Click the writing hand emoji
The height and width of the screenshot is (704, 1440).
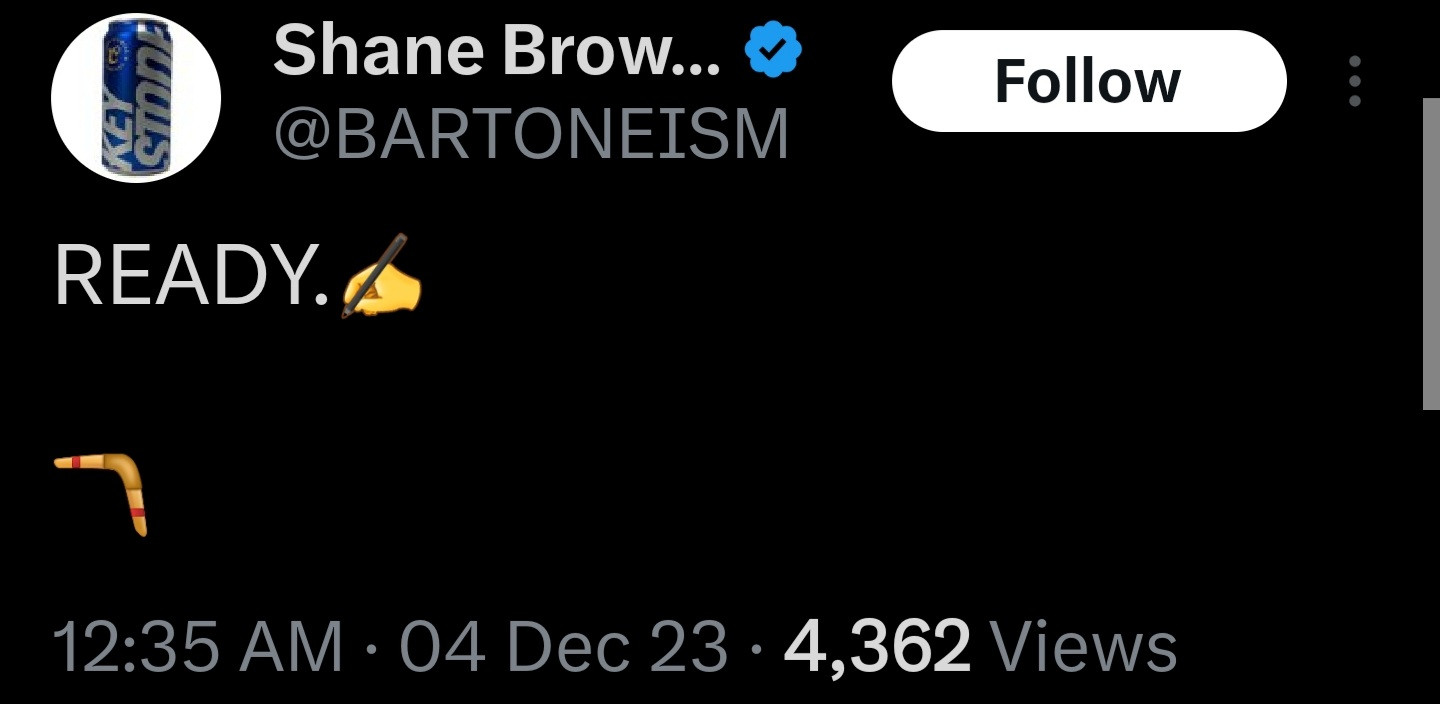(381, 276)
